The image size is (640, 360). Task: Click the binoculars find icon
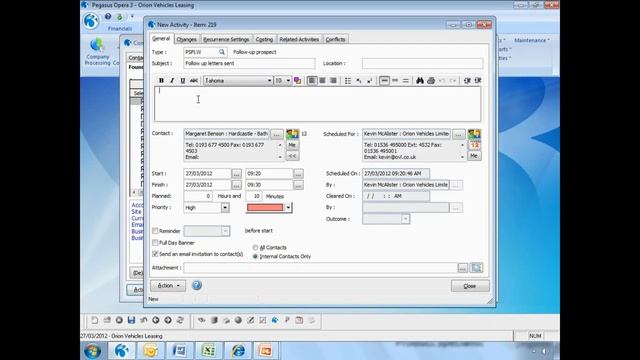pos(420,80)
